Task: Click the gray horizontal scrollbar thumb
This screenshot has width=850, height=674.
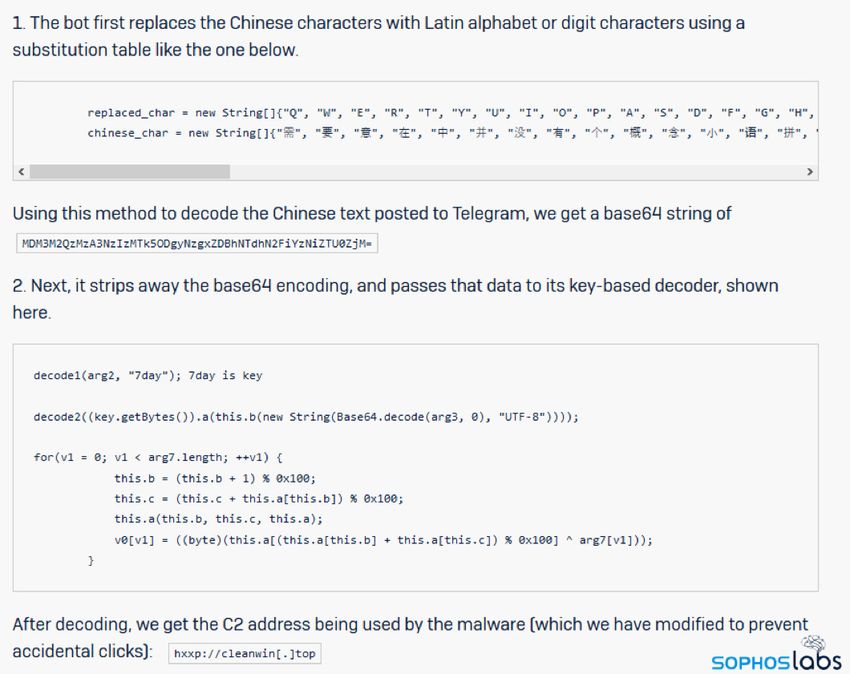Action: click(130, 172)
